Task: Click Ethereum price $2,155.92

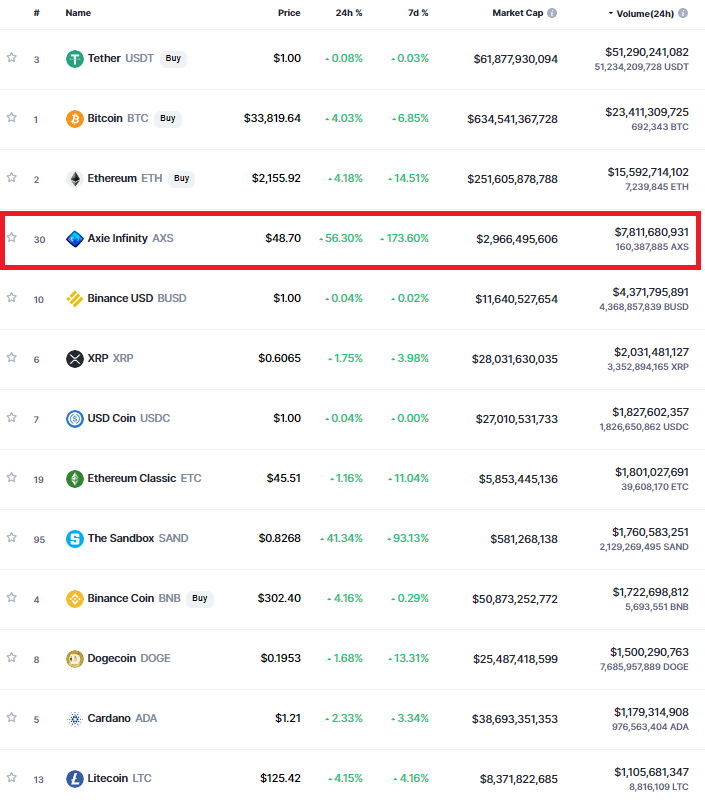Action: tap(276, 179)
